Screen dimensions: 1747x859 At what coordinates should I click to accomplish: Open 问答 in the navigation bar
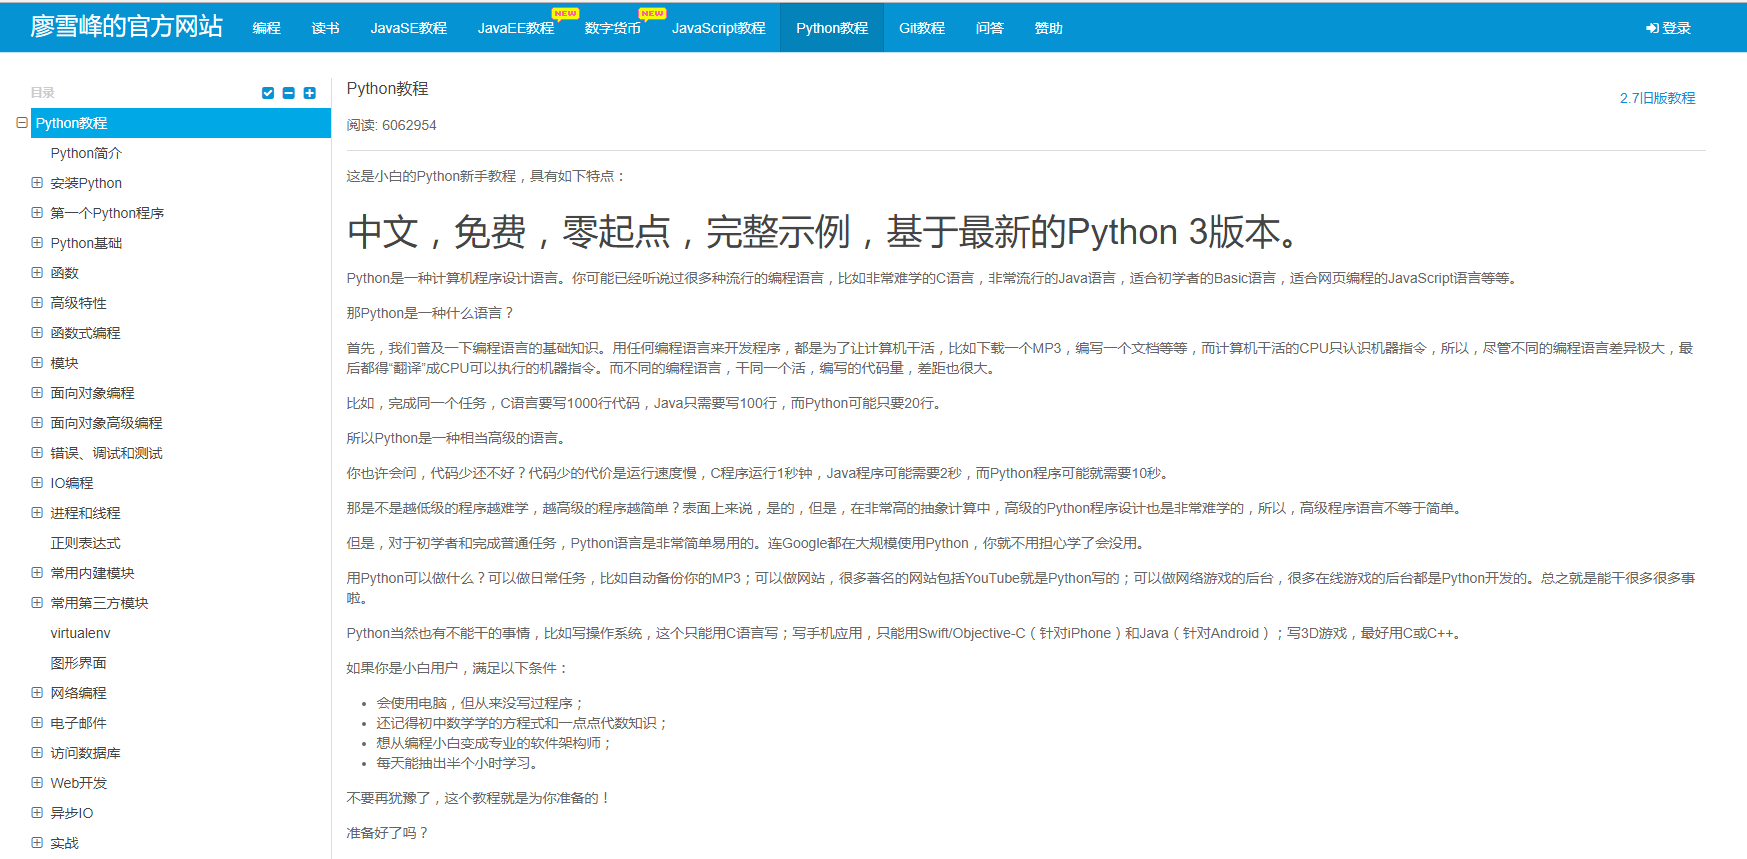point(989,28)
